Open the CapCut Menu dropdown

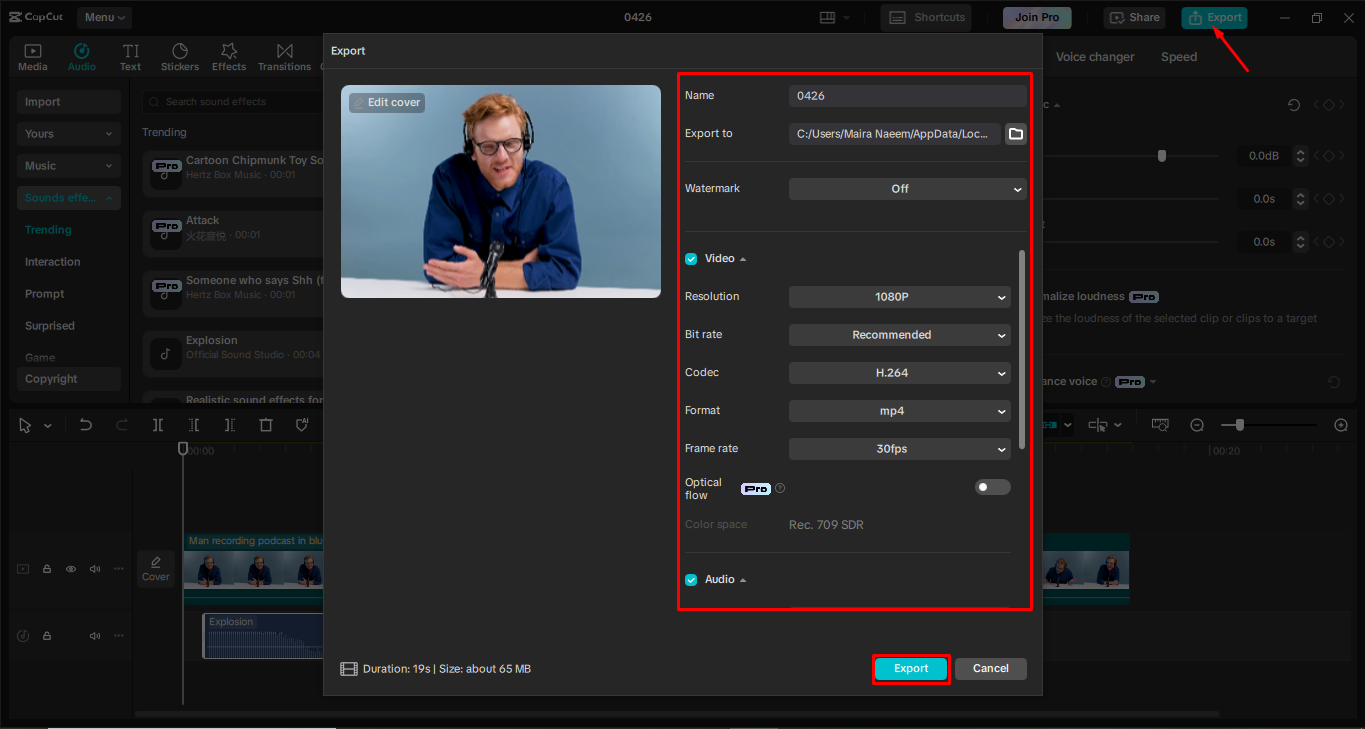pyautogui.click(x=104, y=17)
